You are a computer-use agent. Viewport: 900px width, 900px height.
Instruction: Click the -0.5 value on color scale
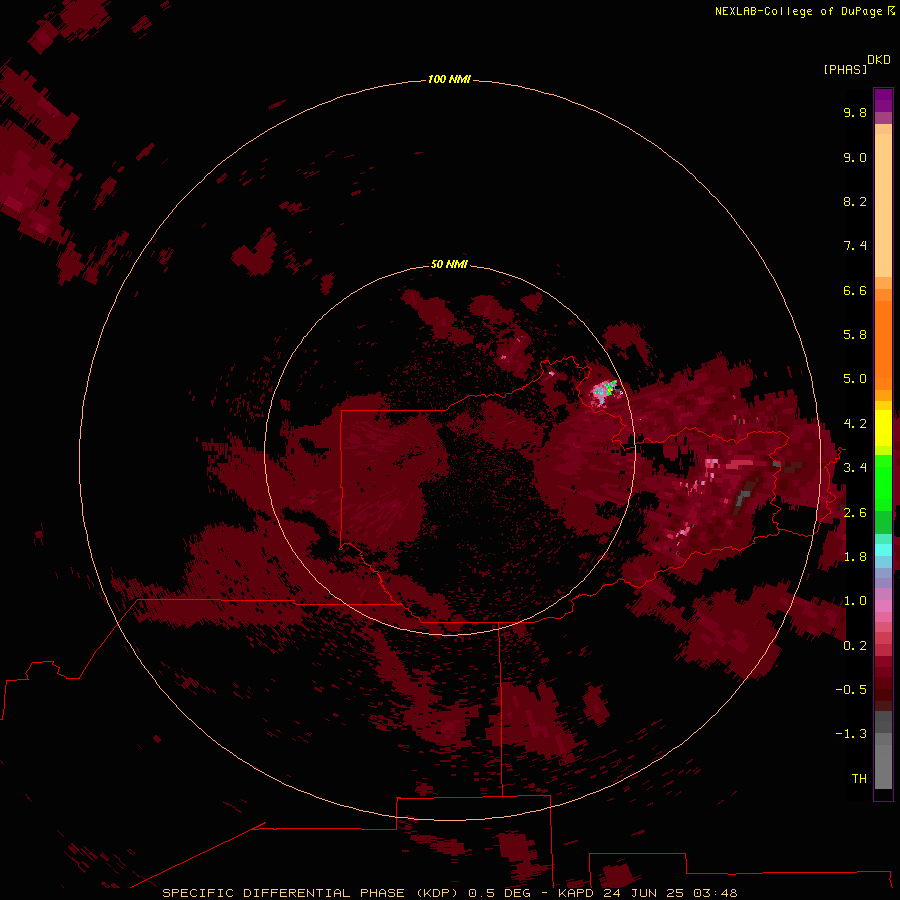tap(851, 690)
